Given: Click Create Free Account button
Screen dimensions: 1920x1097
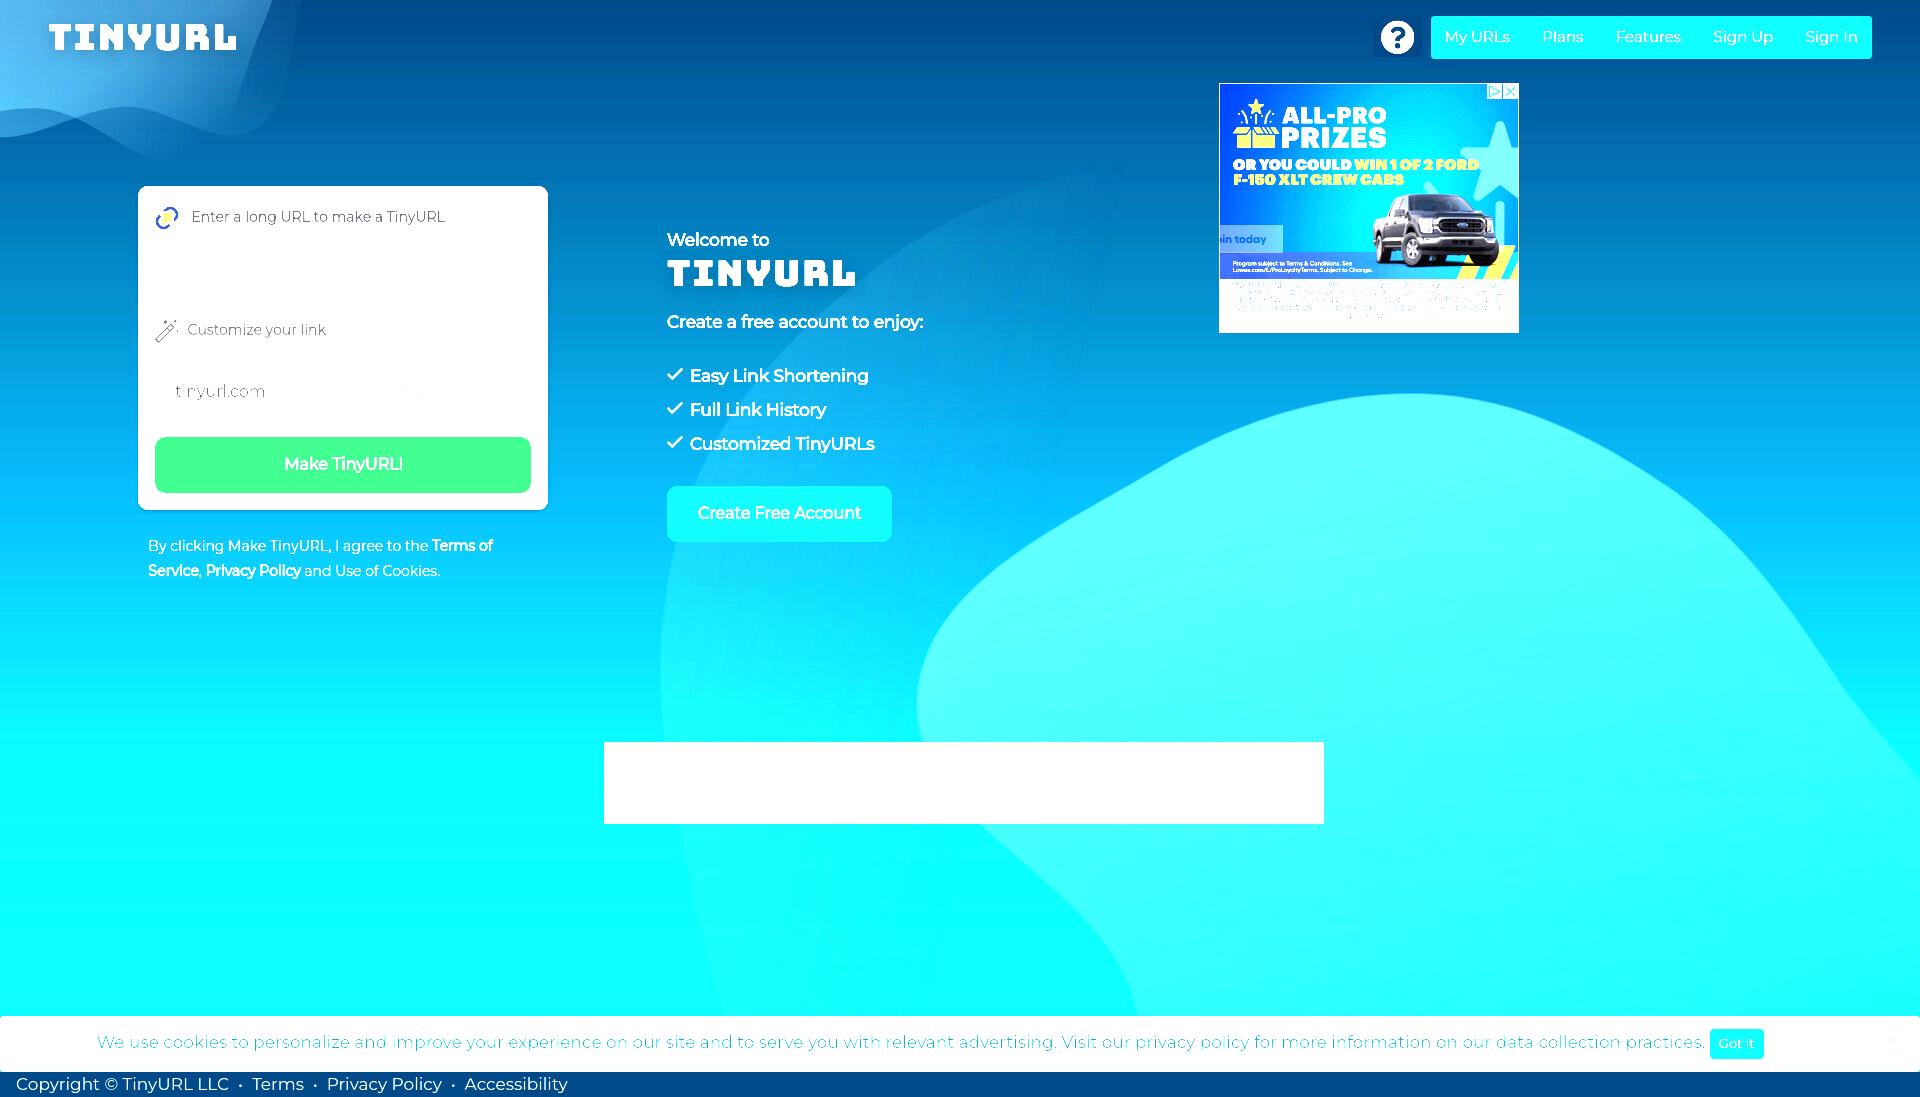Looking at the screenshot, I should pyautogui.click(x=779, y=513).
